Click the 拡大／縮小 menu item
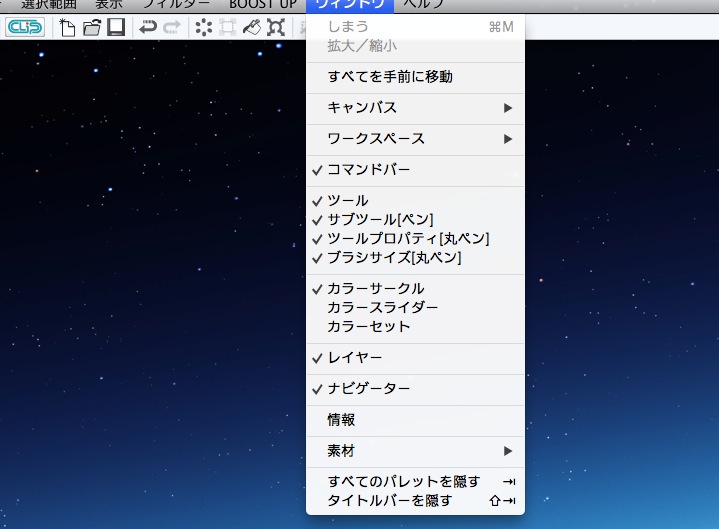This screenshot has height=529, width=719. pos(415,46)
